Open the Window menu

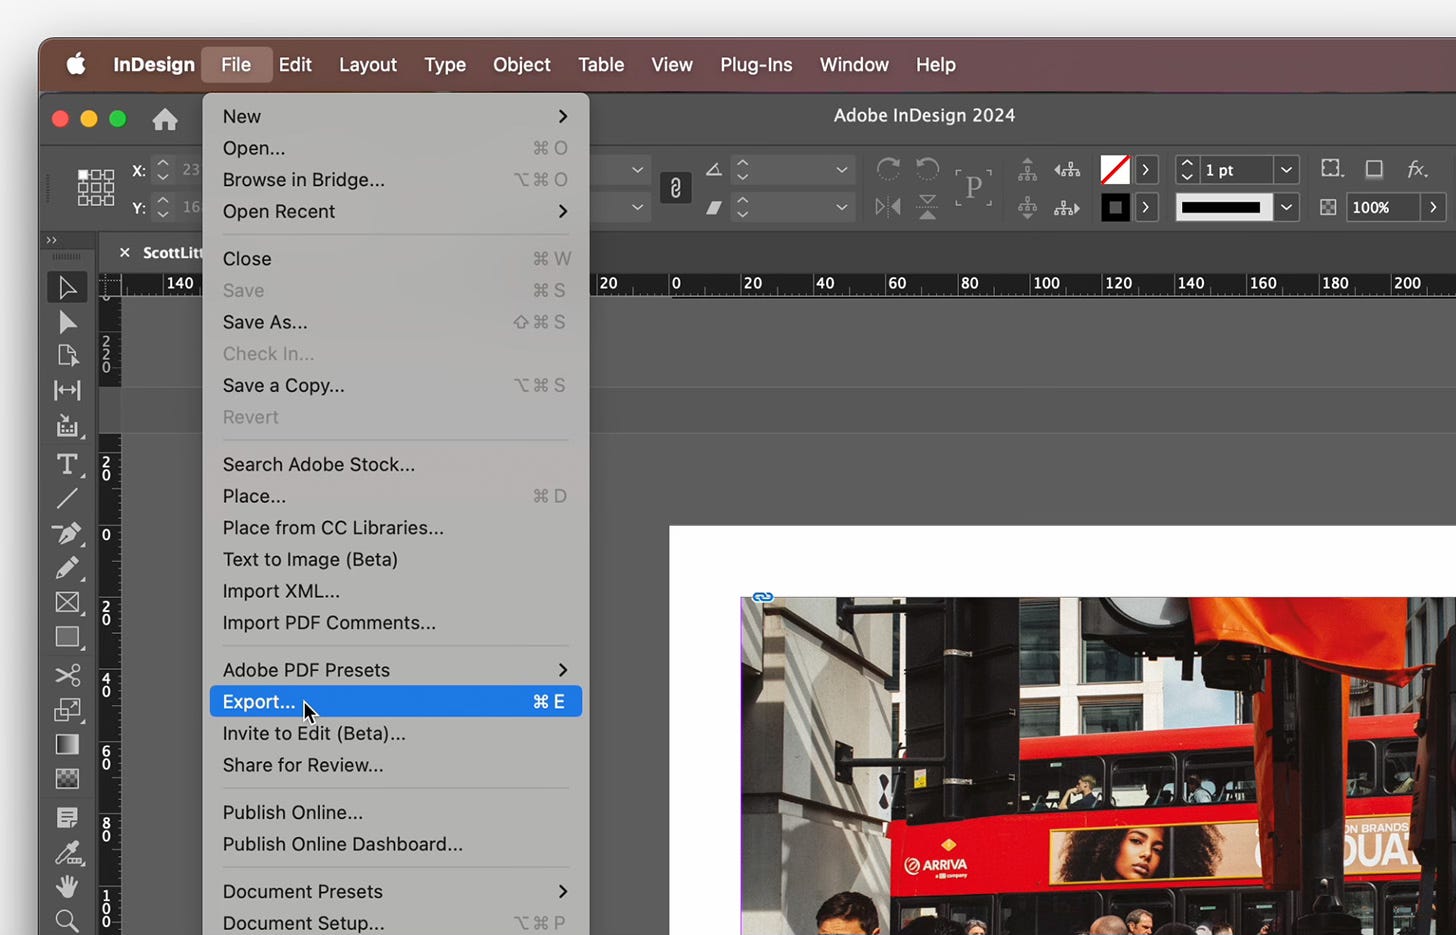(853, 65)
